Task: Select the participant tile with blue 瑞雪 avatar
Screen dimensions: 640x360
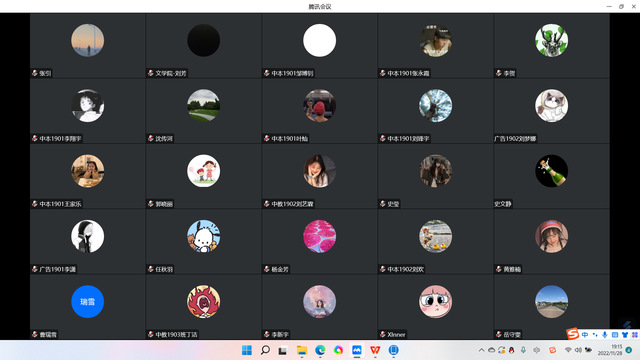Action: 87,307
